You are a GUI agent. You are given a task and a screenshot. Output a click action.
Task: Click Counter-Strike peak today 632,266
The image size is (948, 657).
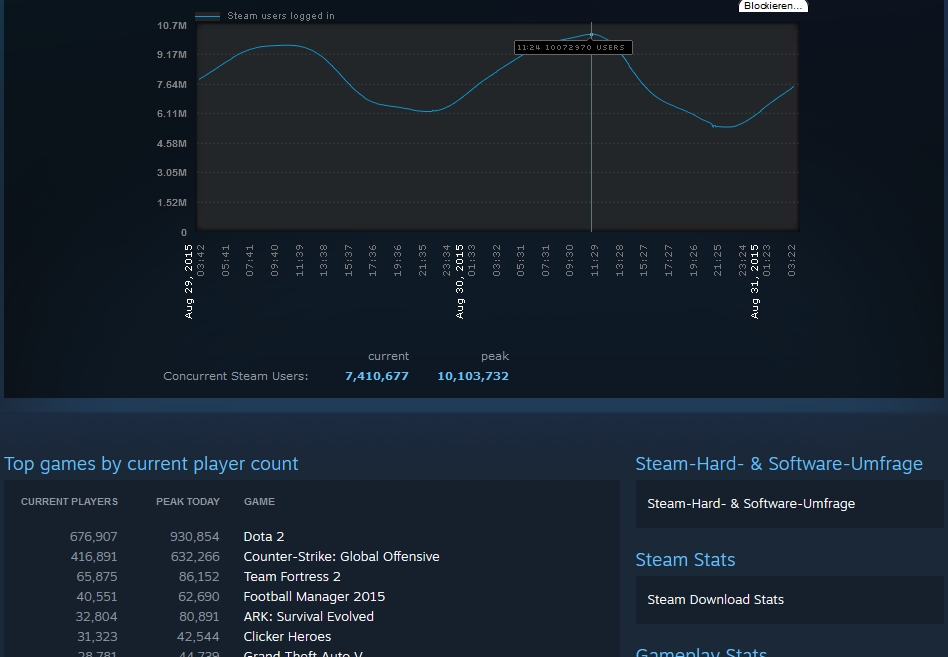(x=195, y=557)
